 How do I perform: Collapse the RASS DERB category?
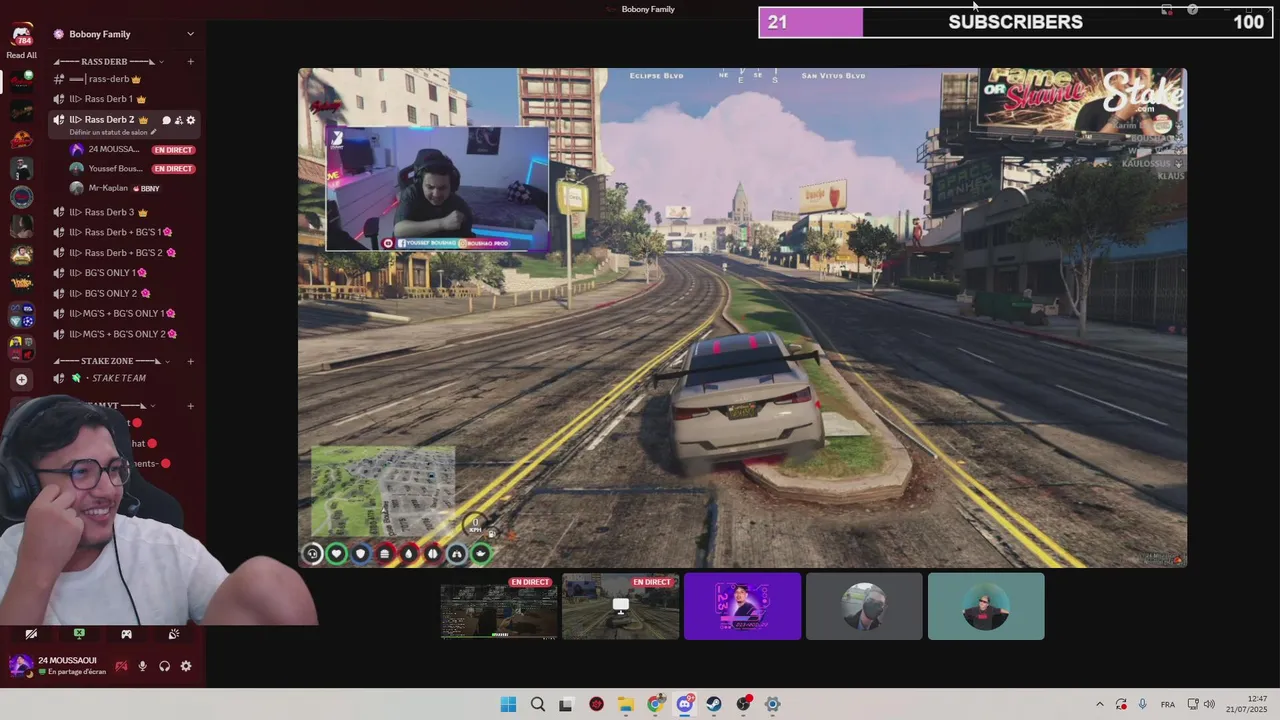click(110, 62)
